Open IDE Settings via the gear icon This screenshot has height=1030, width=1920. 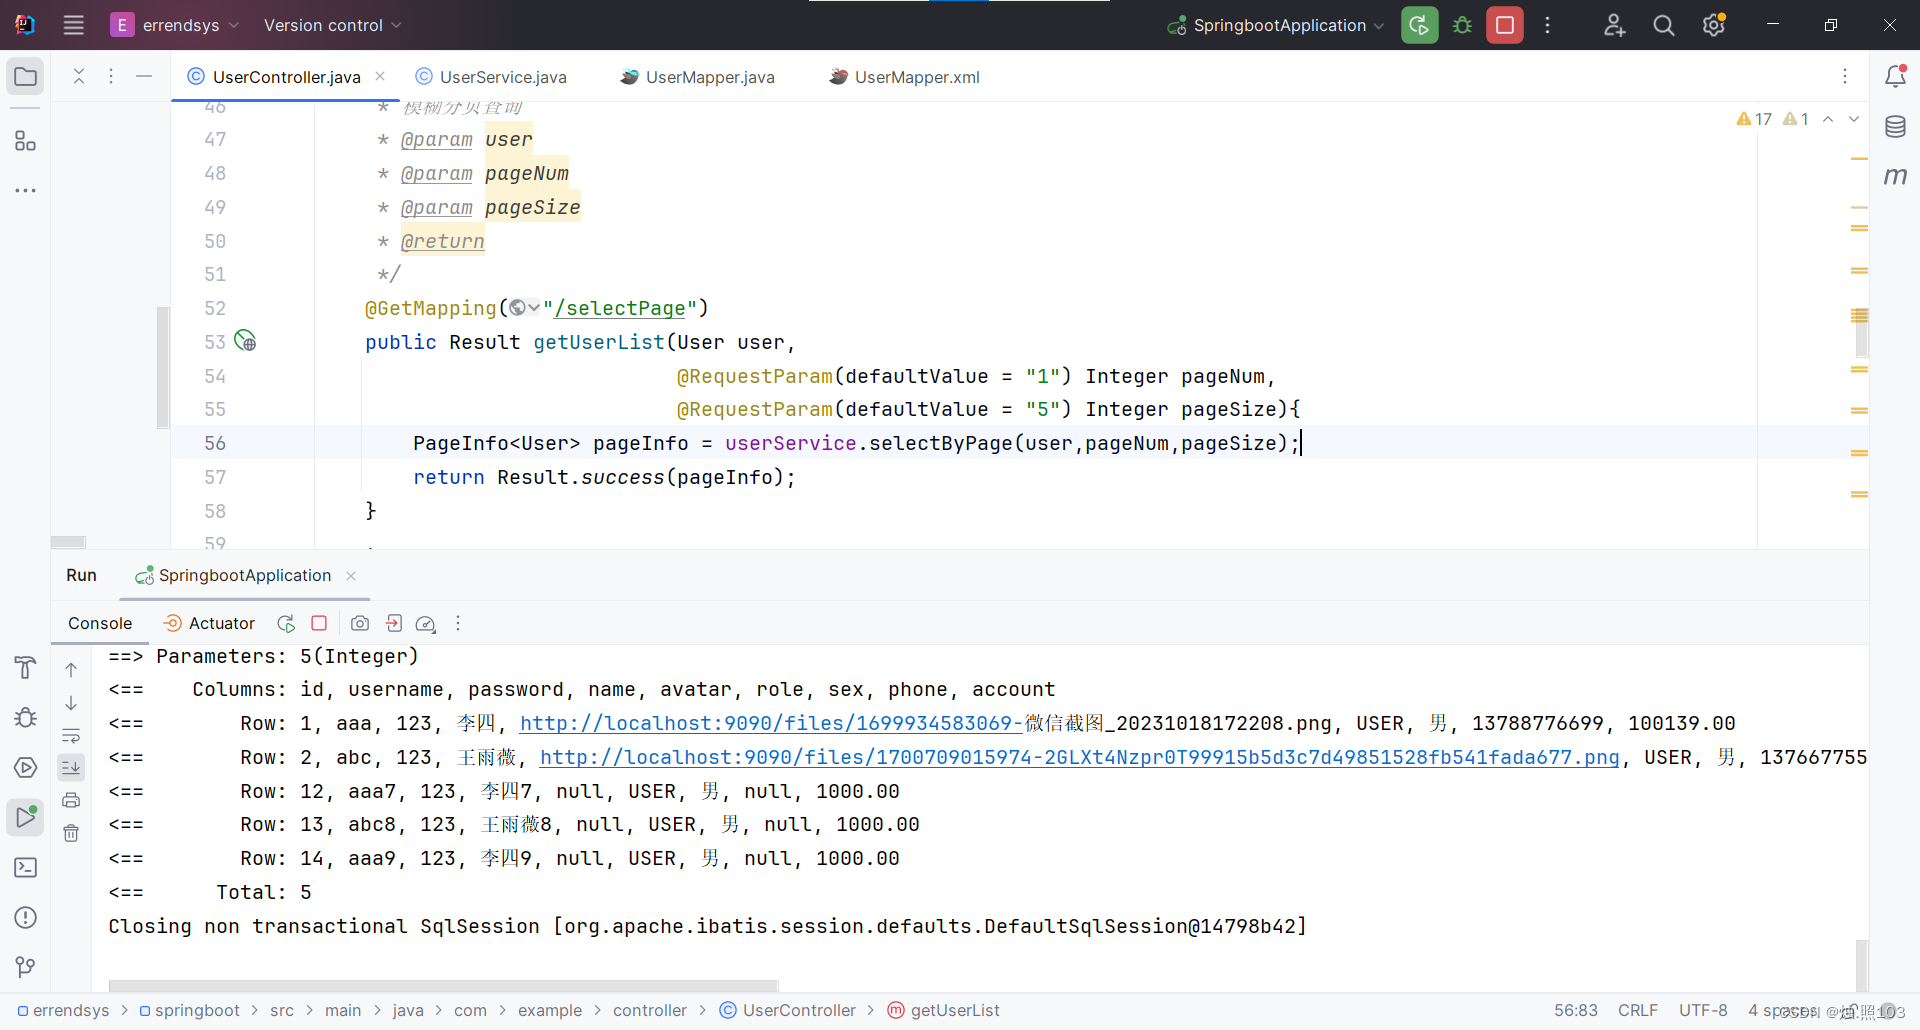pyautogui.click(x=1713, y=25)
